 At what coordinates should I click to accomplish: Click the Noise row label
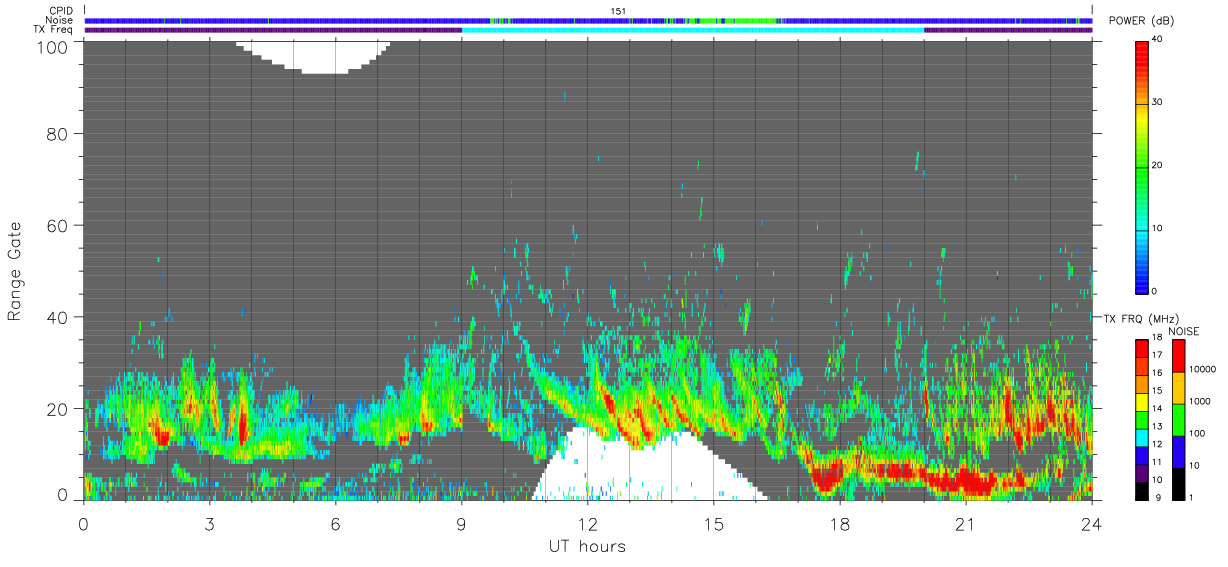click(x=61, y=20)
